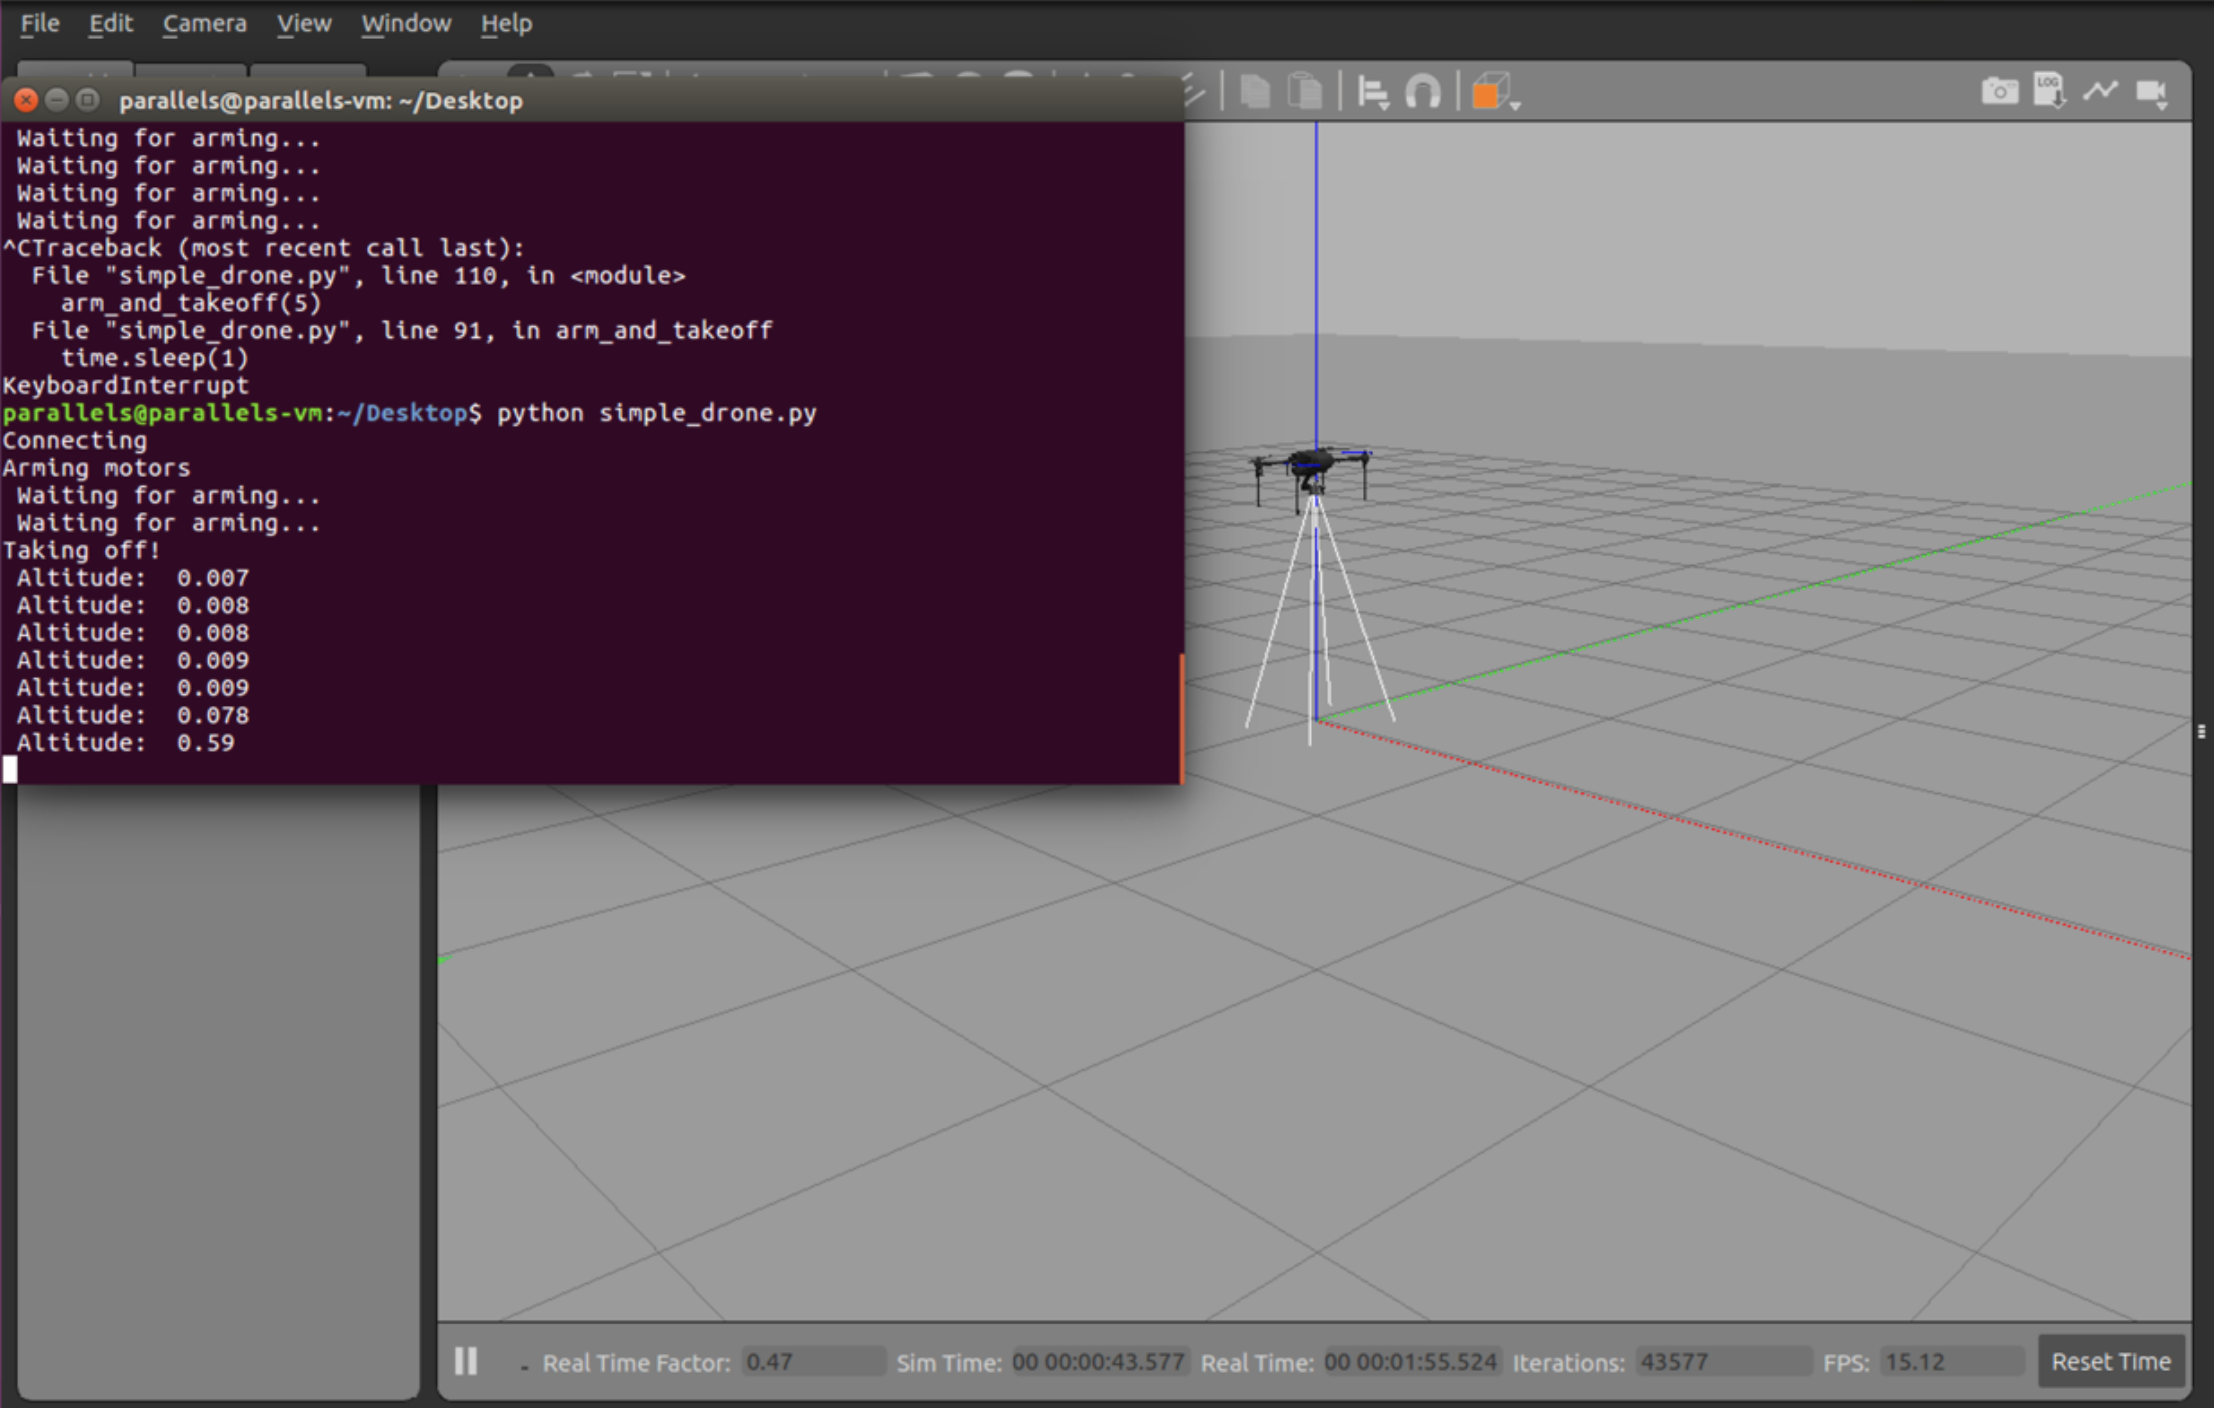Image resolution: width=2214 pixels, height=1408 pixels.
Task: Open the Plot window via graph icon
Action: tap(2100, 92)
